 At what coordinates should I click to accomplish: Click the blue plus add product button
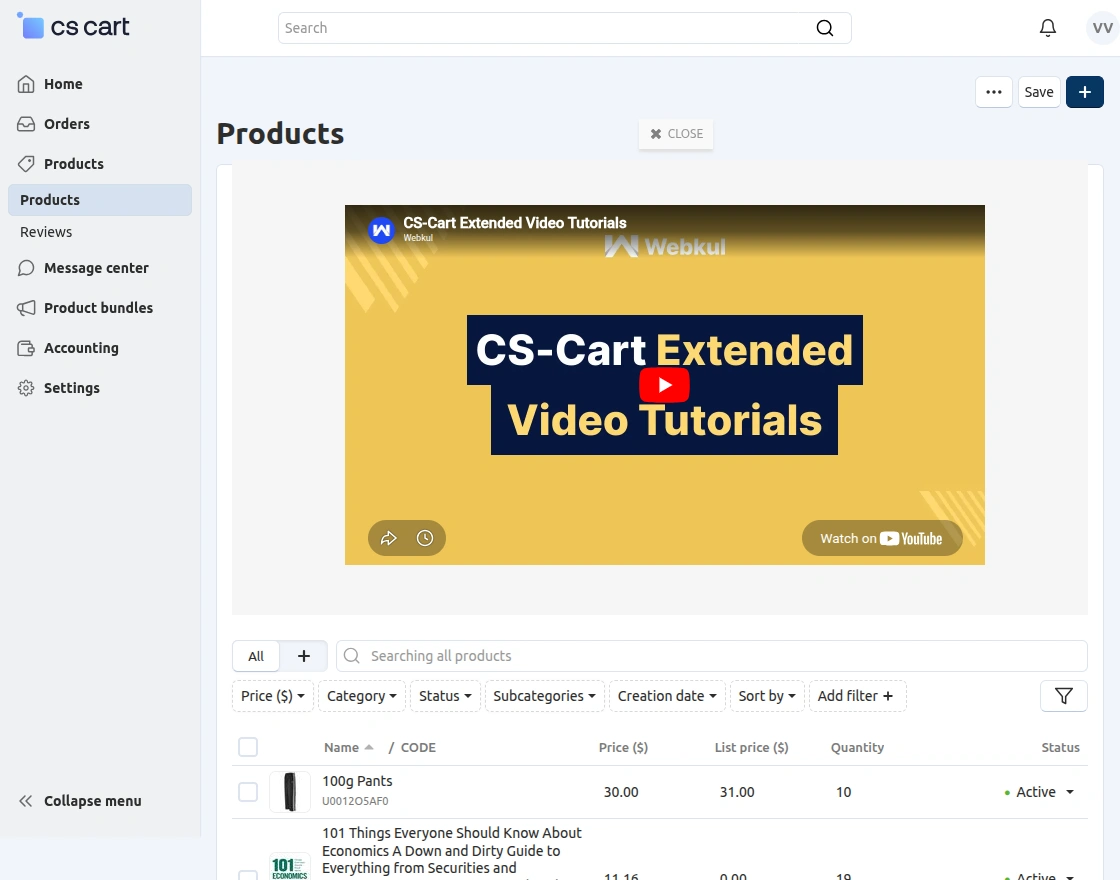click(1084, 92)
